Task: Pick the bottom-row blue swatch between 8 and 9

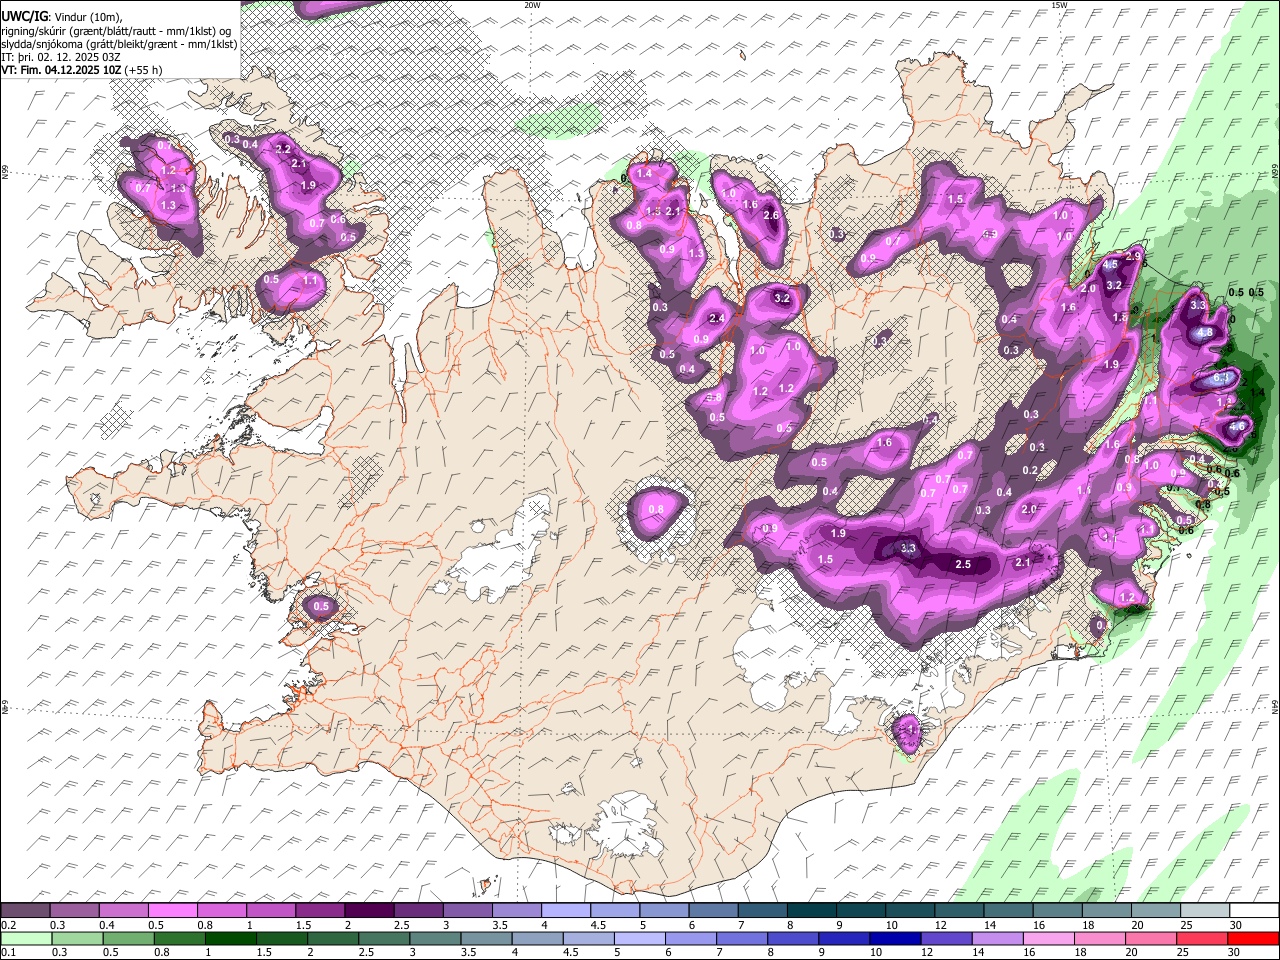Action: pos(793,938)
